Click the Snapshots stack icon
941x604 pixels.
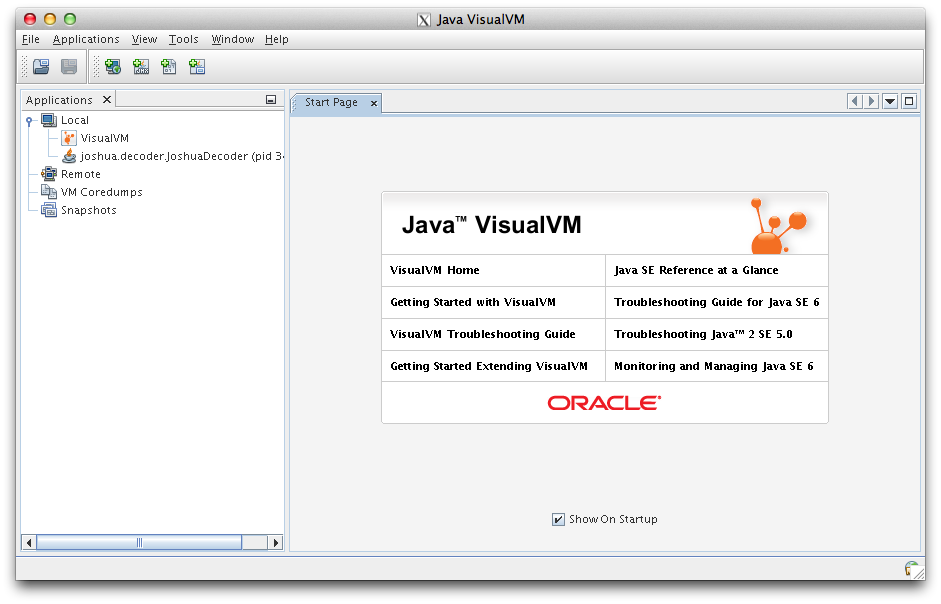point(49,210)
